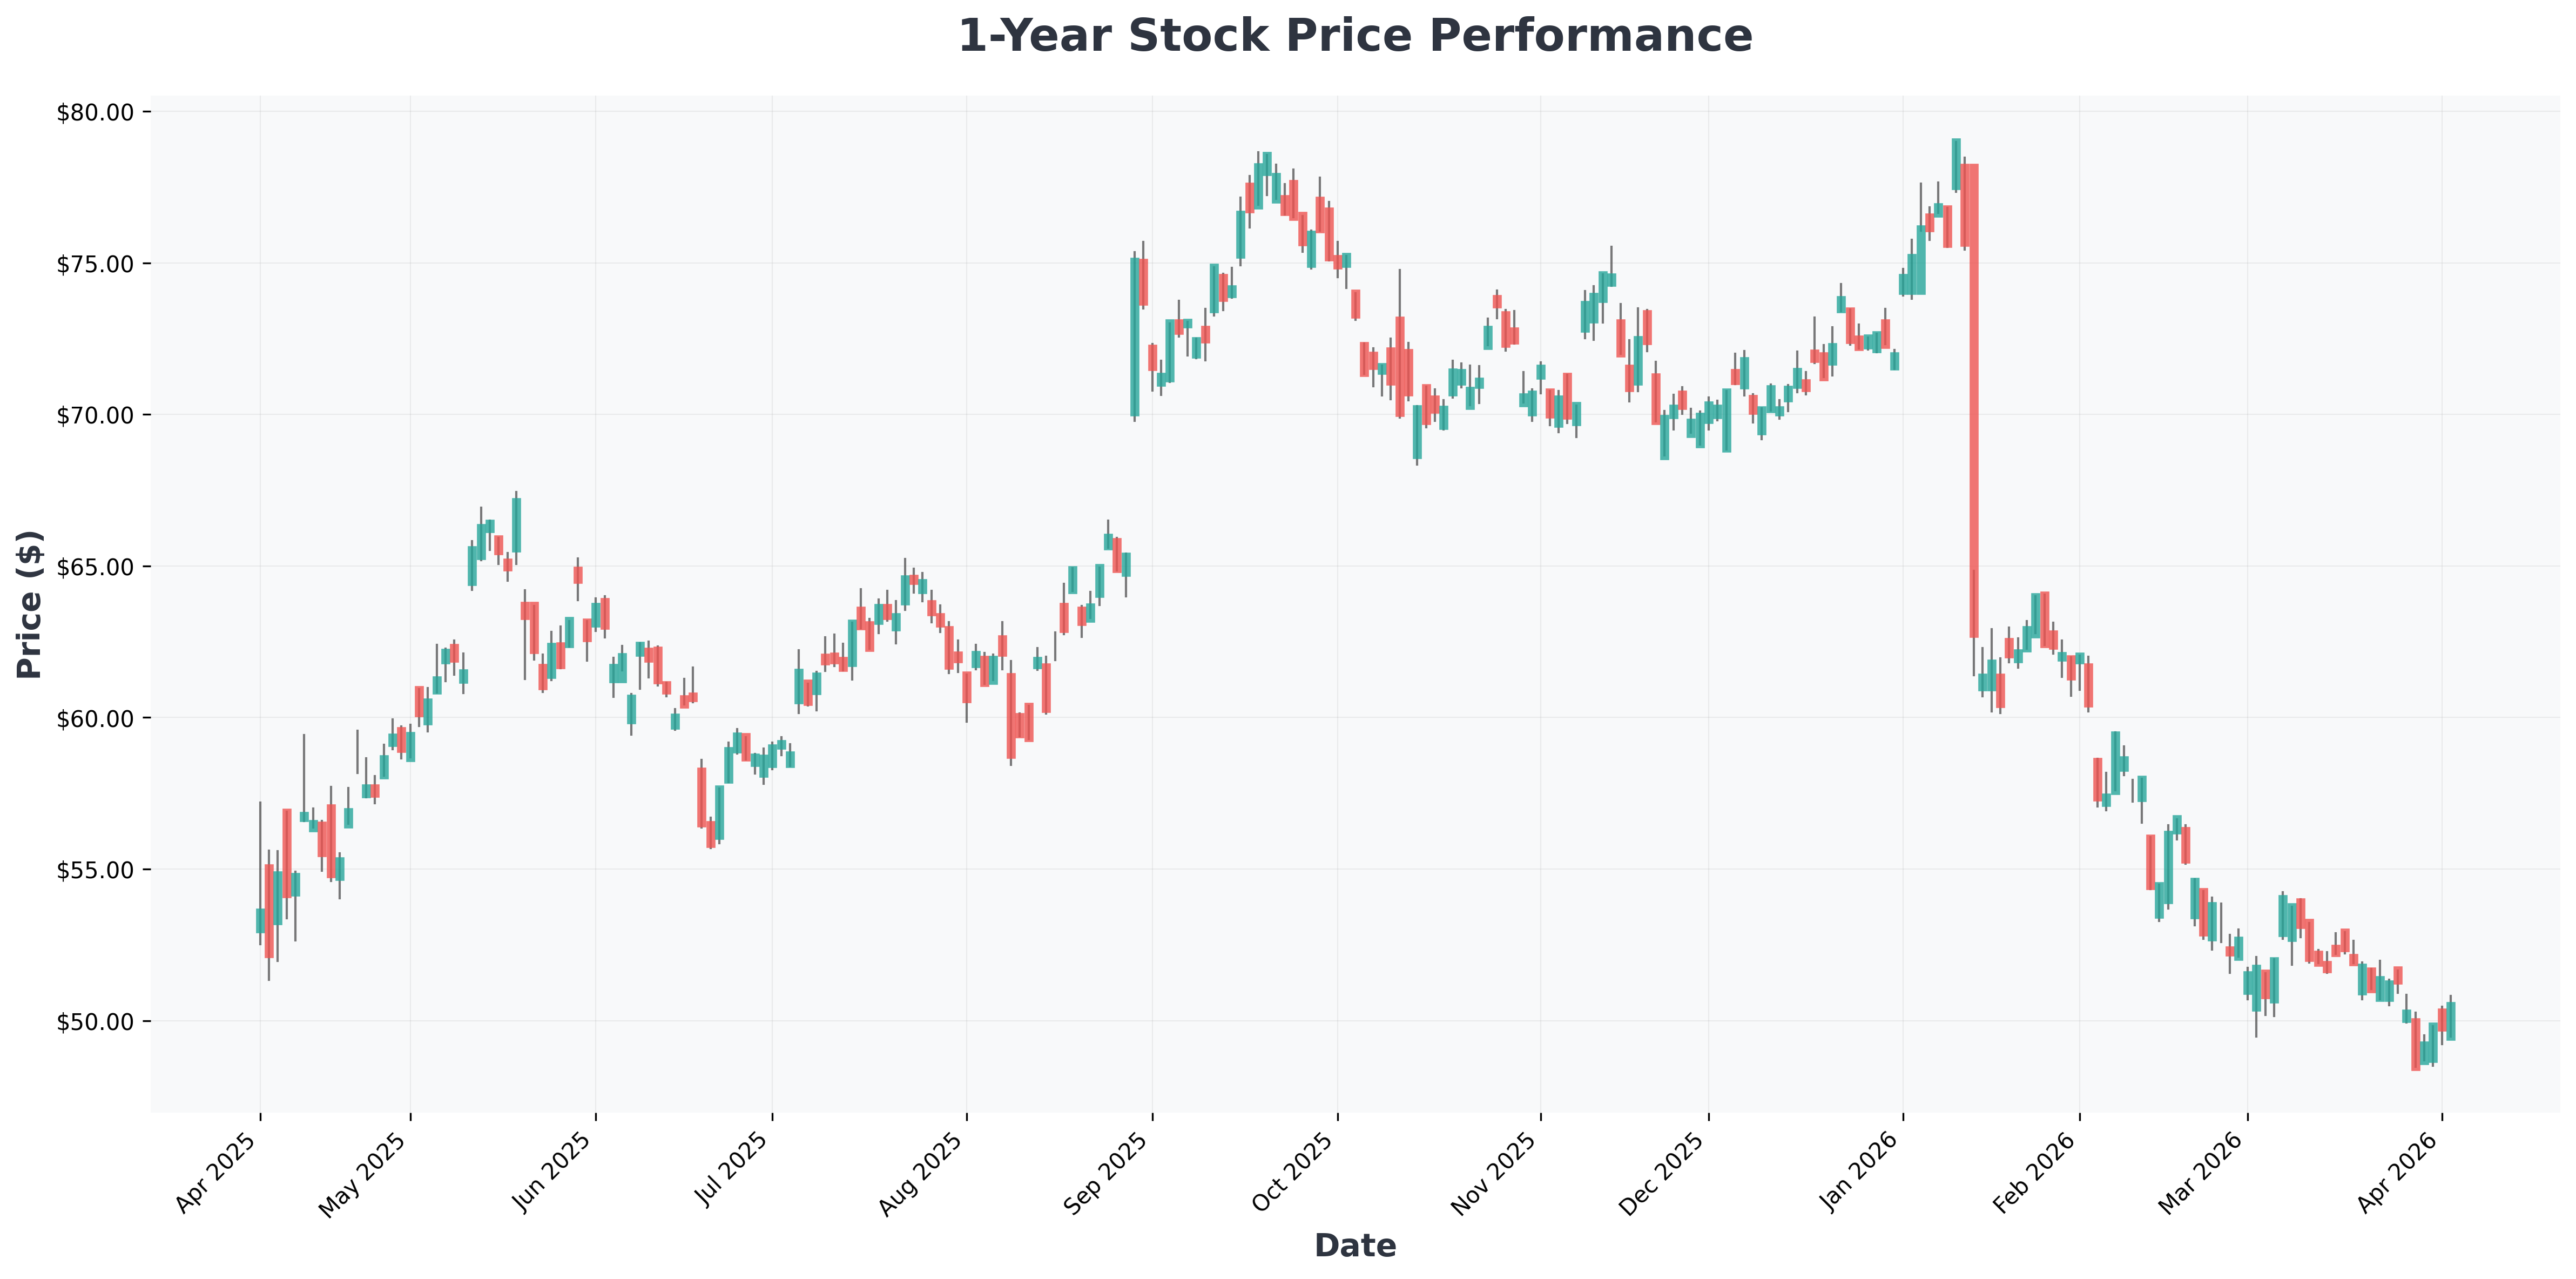
Task: Select the $50.00 price tick label
Action: coord(96,1021)
